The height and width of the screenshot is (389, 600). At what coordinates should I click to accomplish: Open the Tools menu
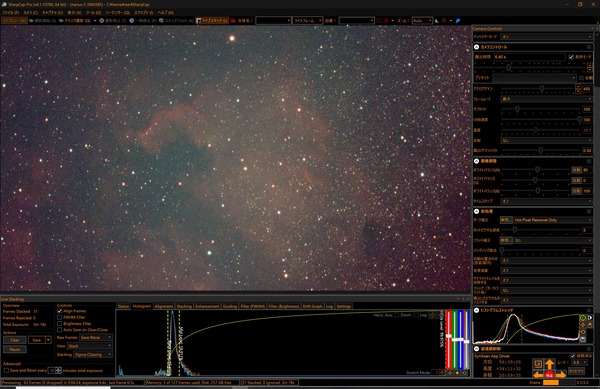[x=93, y=13]
